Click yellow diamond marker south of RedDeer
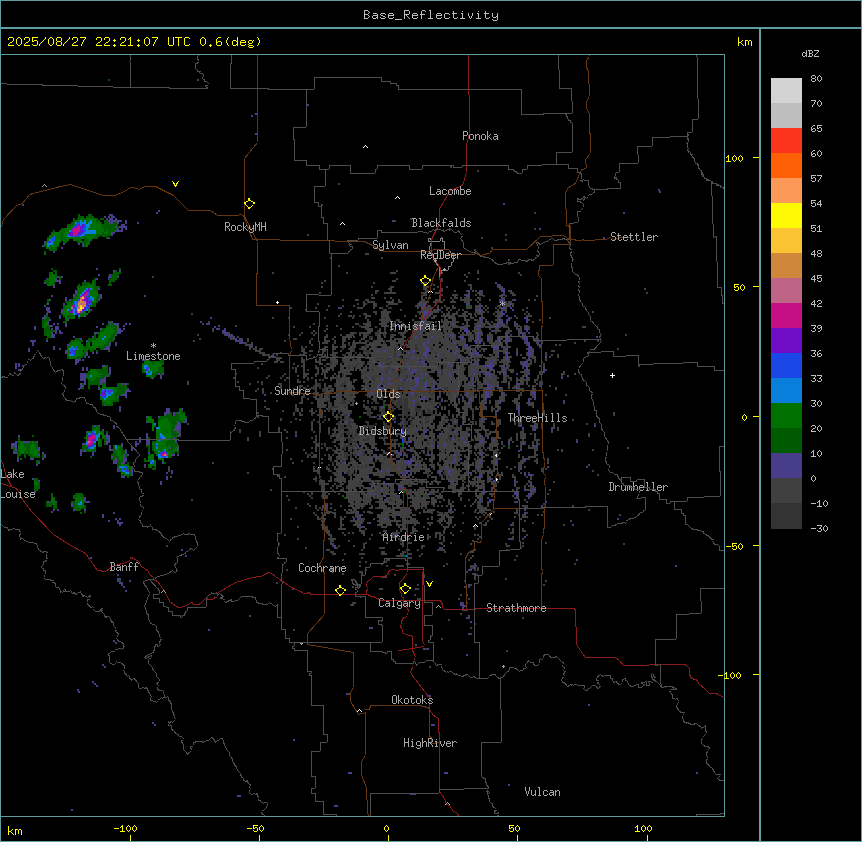 [x=426, y=281]
